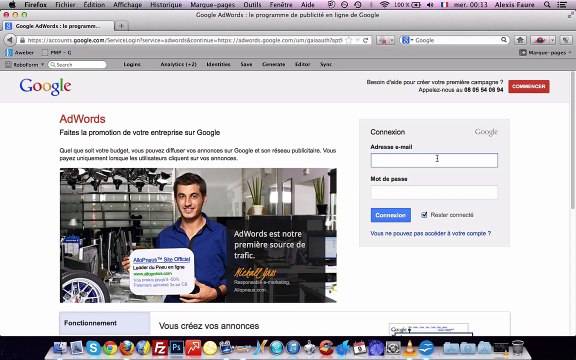Image resolution: width=576 pixels, height=360 pixels.
Task: Open the Aide menu
Action: (x=307, y=5)
